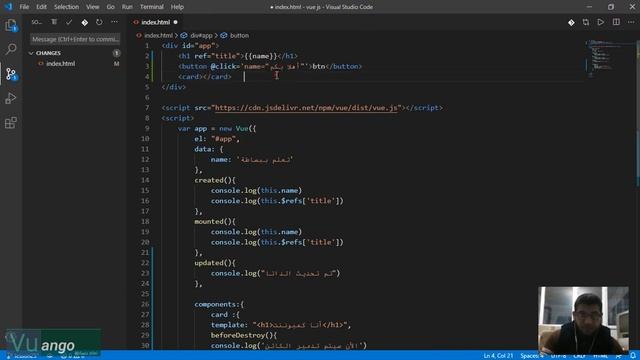
Task: Click the view as tree icon in Source Control
Action: (54, 22)
